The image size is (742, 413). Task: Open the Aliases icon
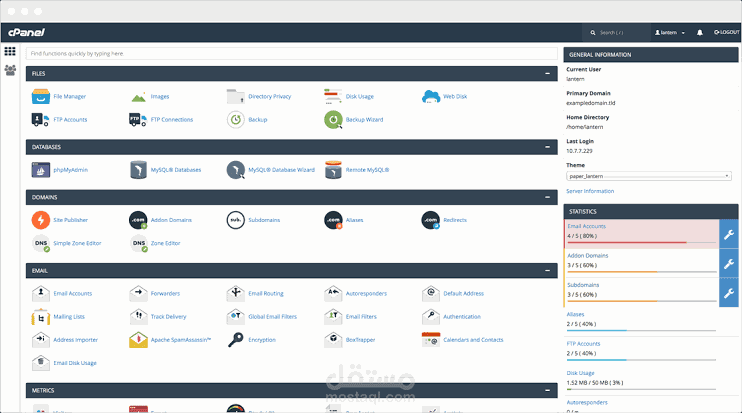tap(333, 220)
